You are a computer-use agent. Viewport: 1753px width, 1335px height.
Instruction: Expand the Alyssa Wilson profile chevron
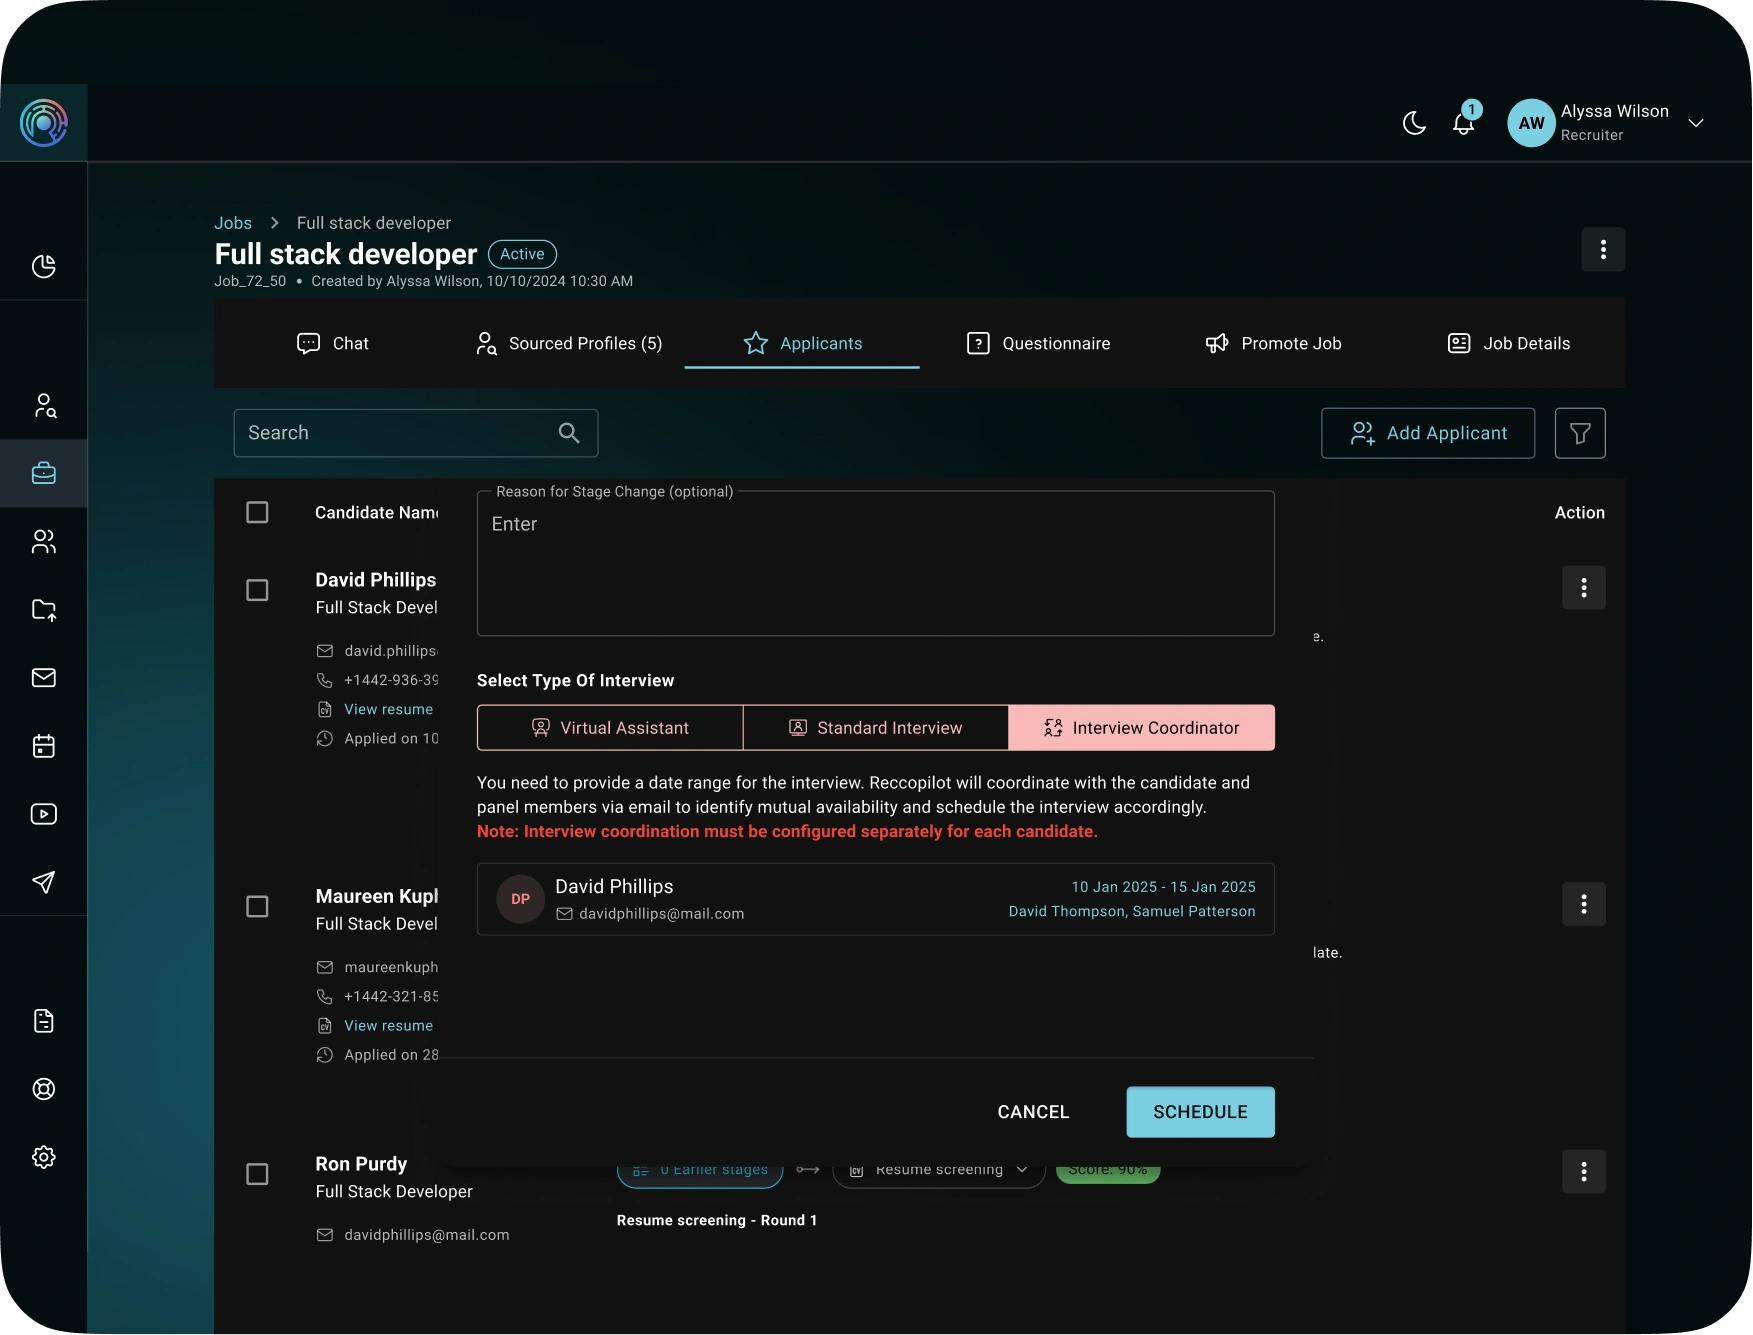coord(1696,122)
